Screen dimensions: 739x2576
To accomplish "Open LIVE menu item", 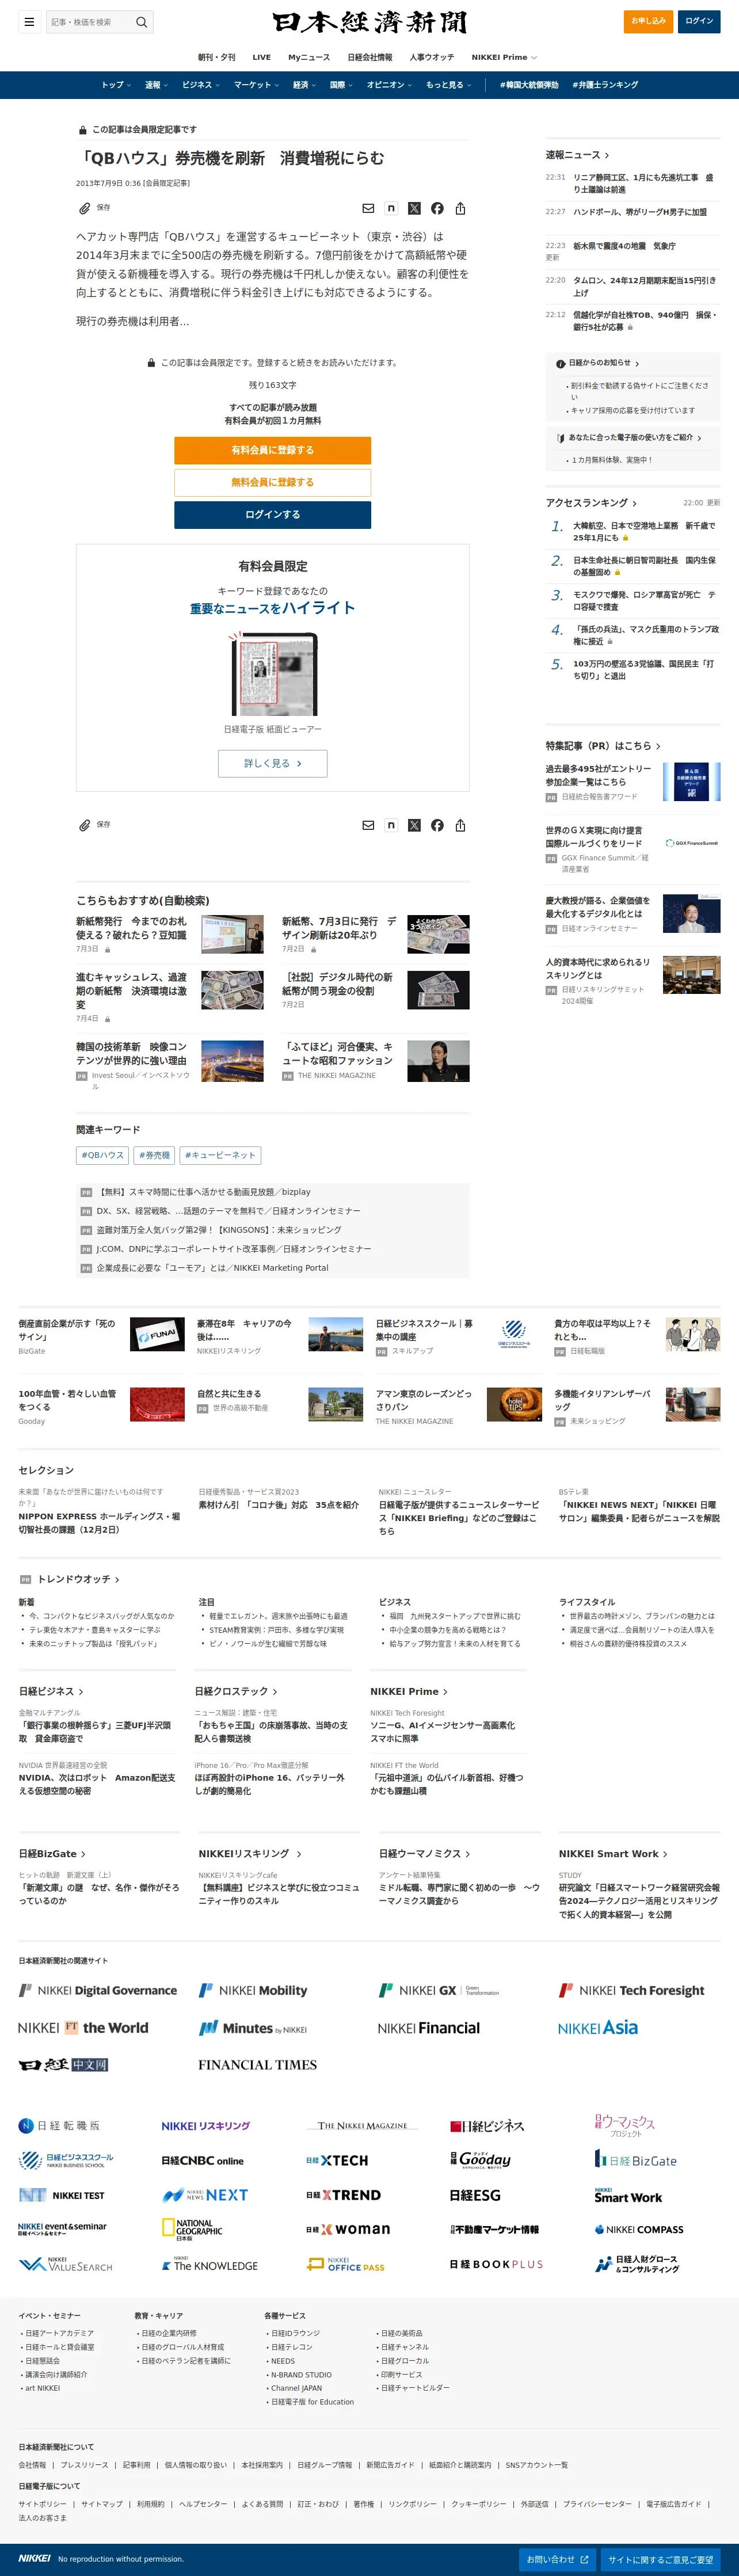I will click(x=262, y=57).
